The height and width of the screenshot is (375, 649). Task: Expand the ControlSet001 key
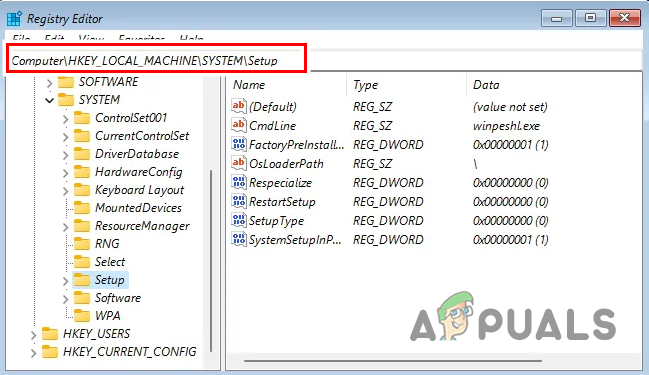[65, 119]
